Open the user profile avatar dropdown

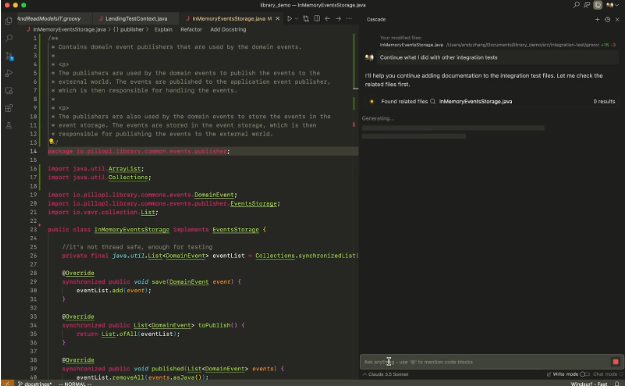point(613,5)
